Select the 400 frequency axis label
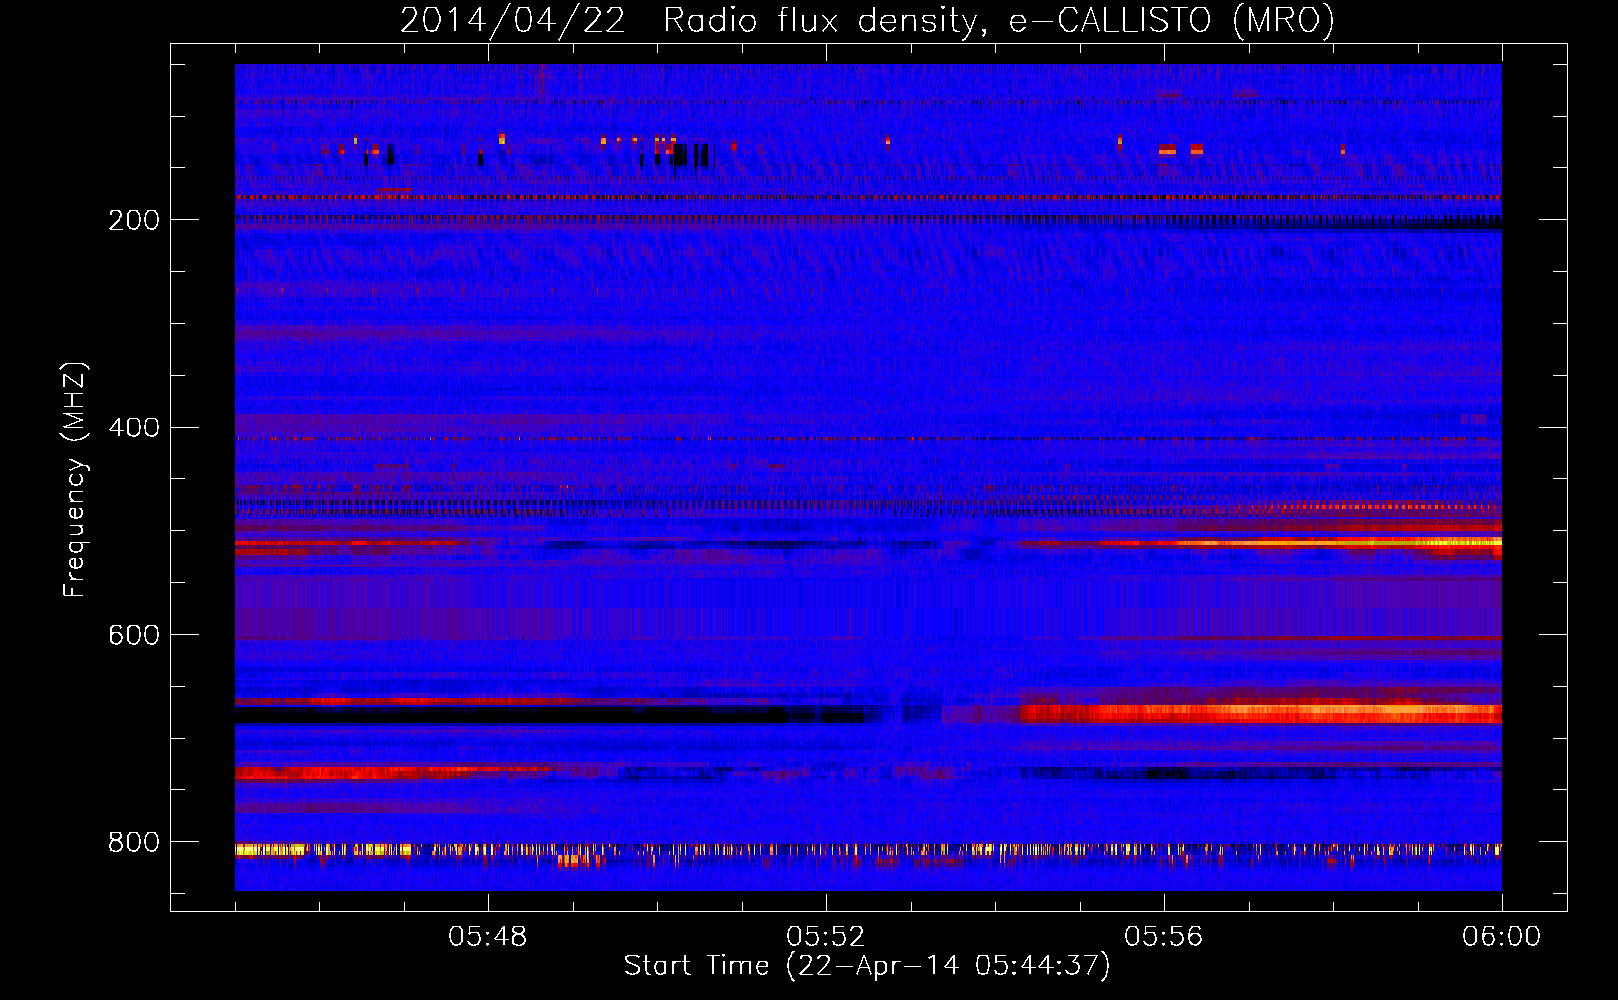Image resolution: width=1618 pixels, height=1000 pixels. (134, 428)
